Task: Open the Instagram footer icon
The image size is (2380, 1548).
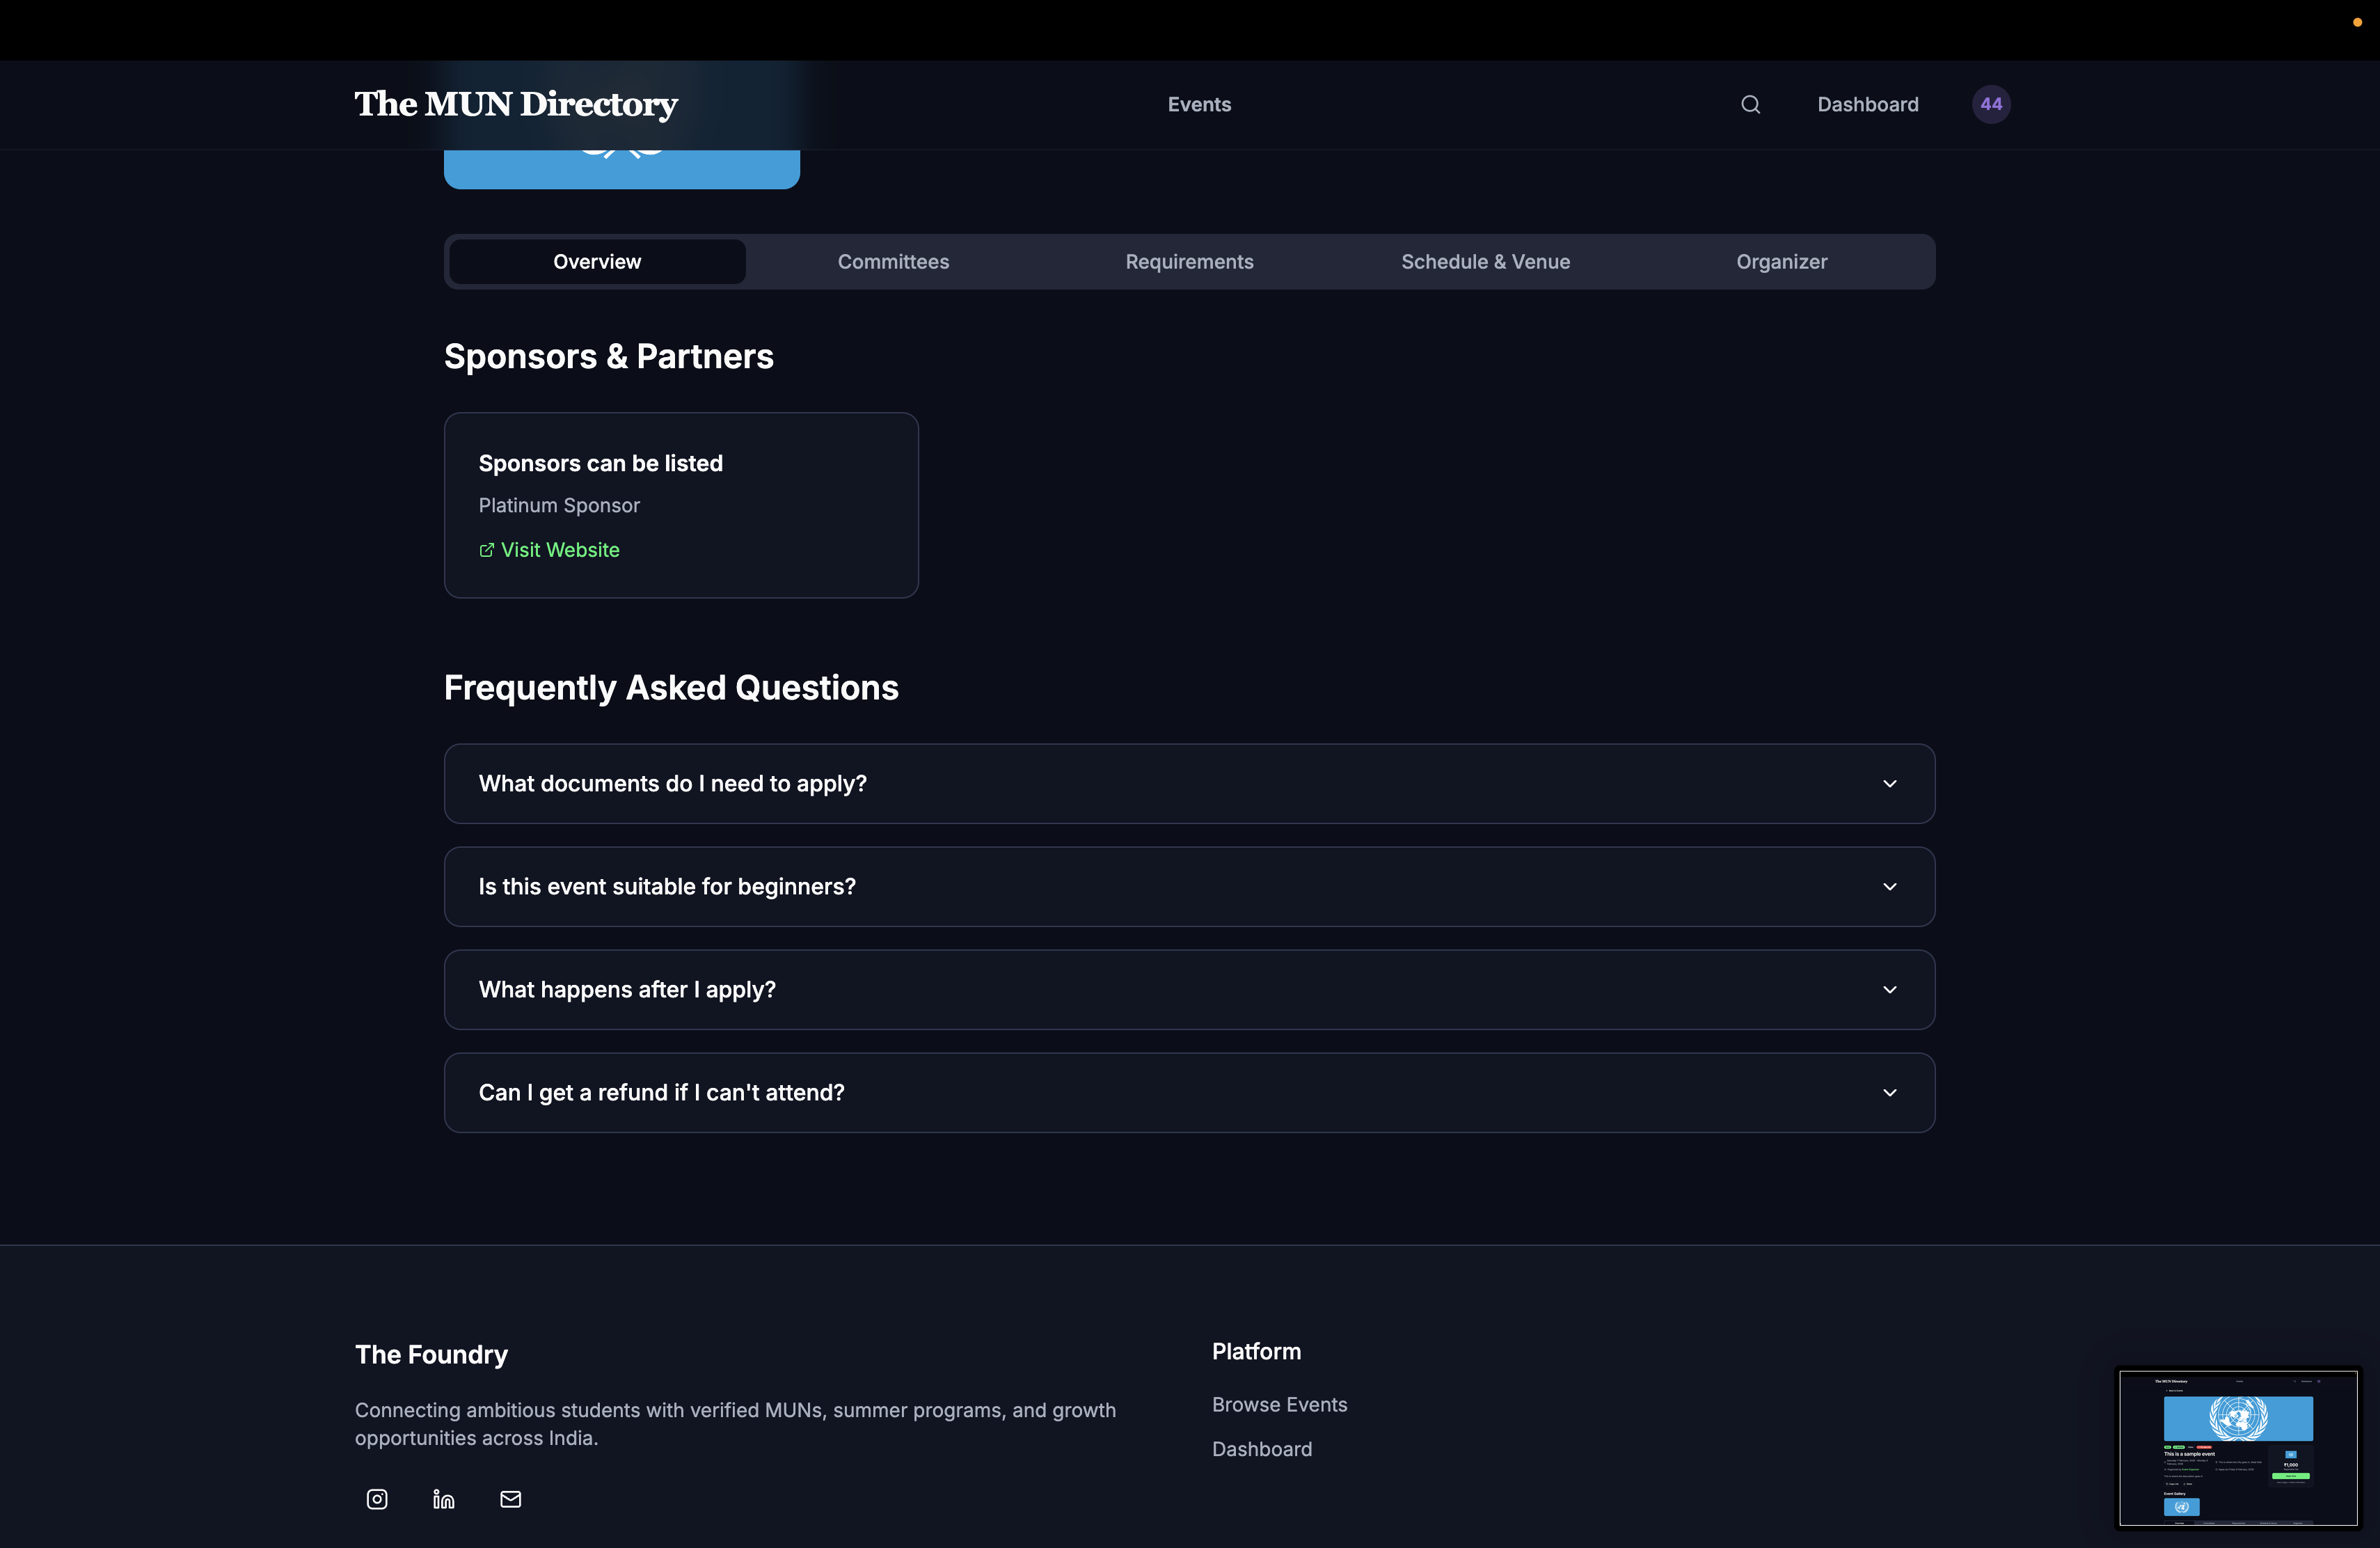Action: pos(377,1498)
